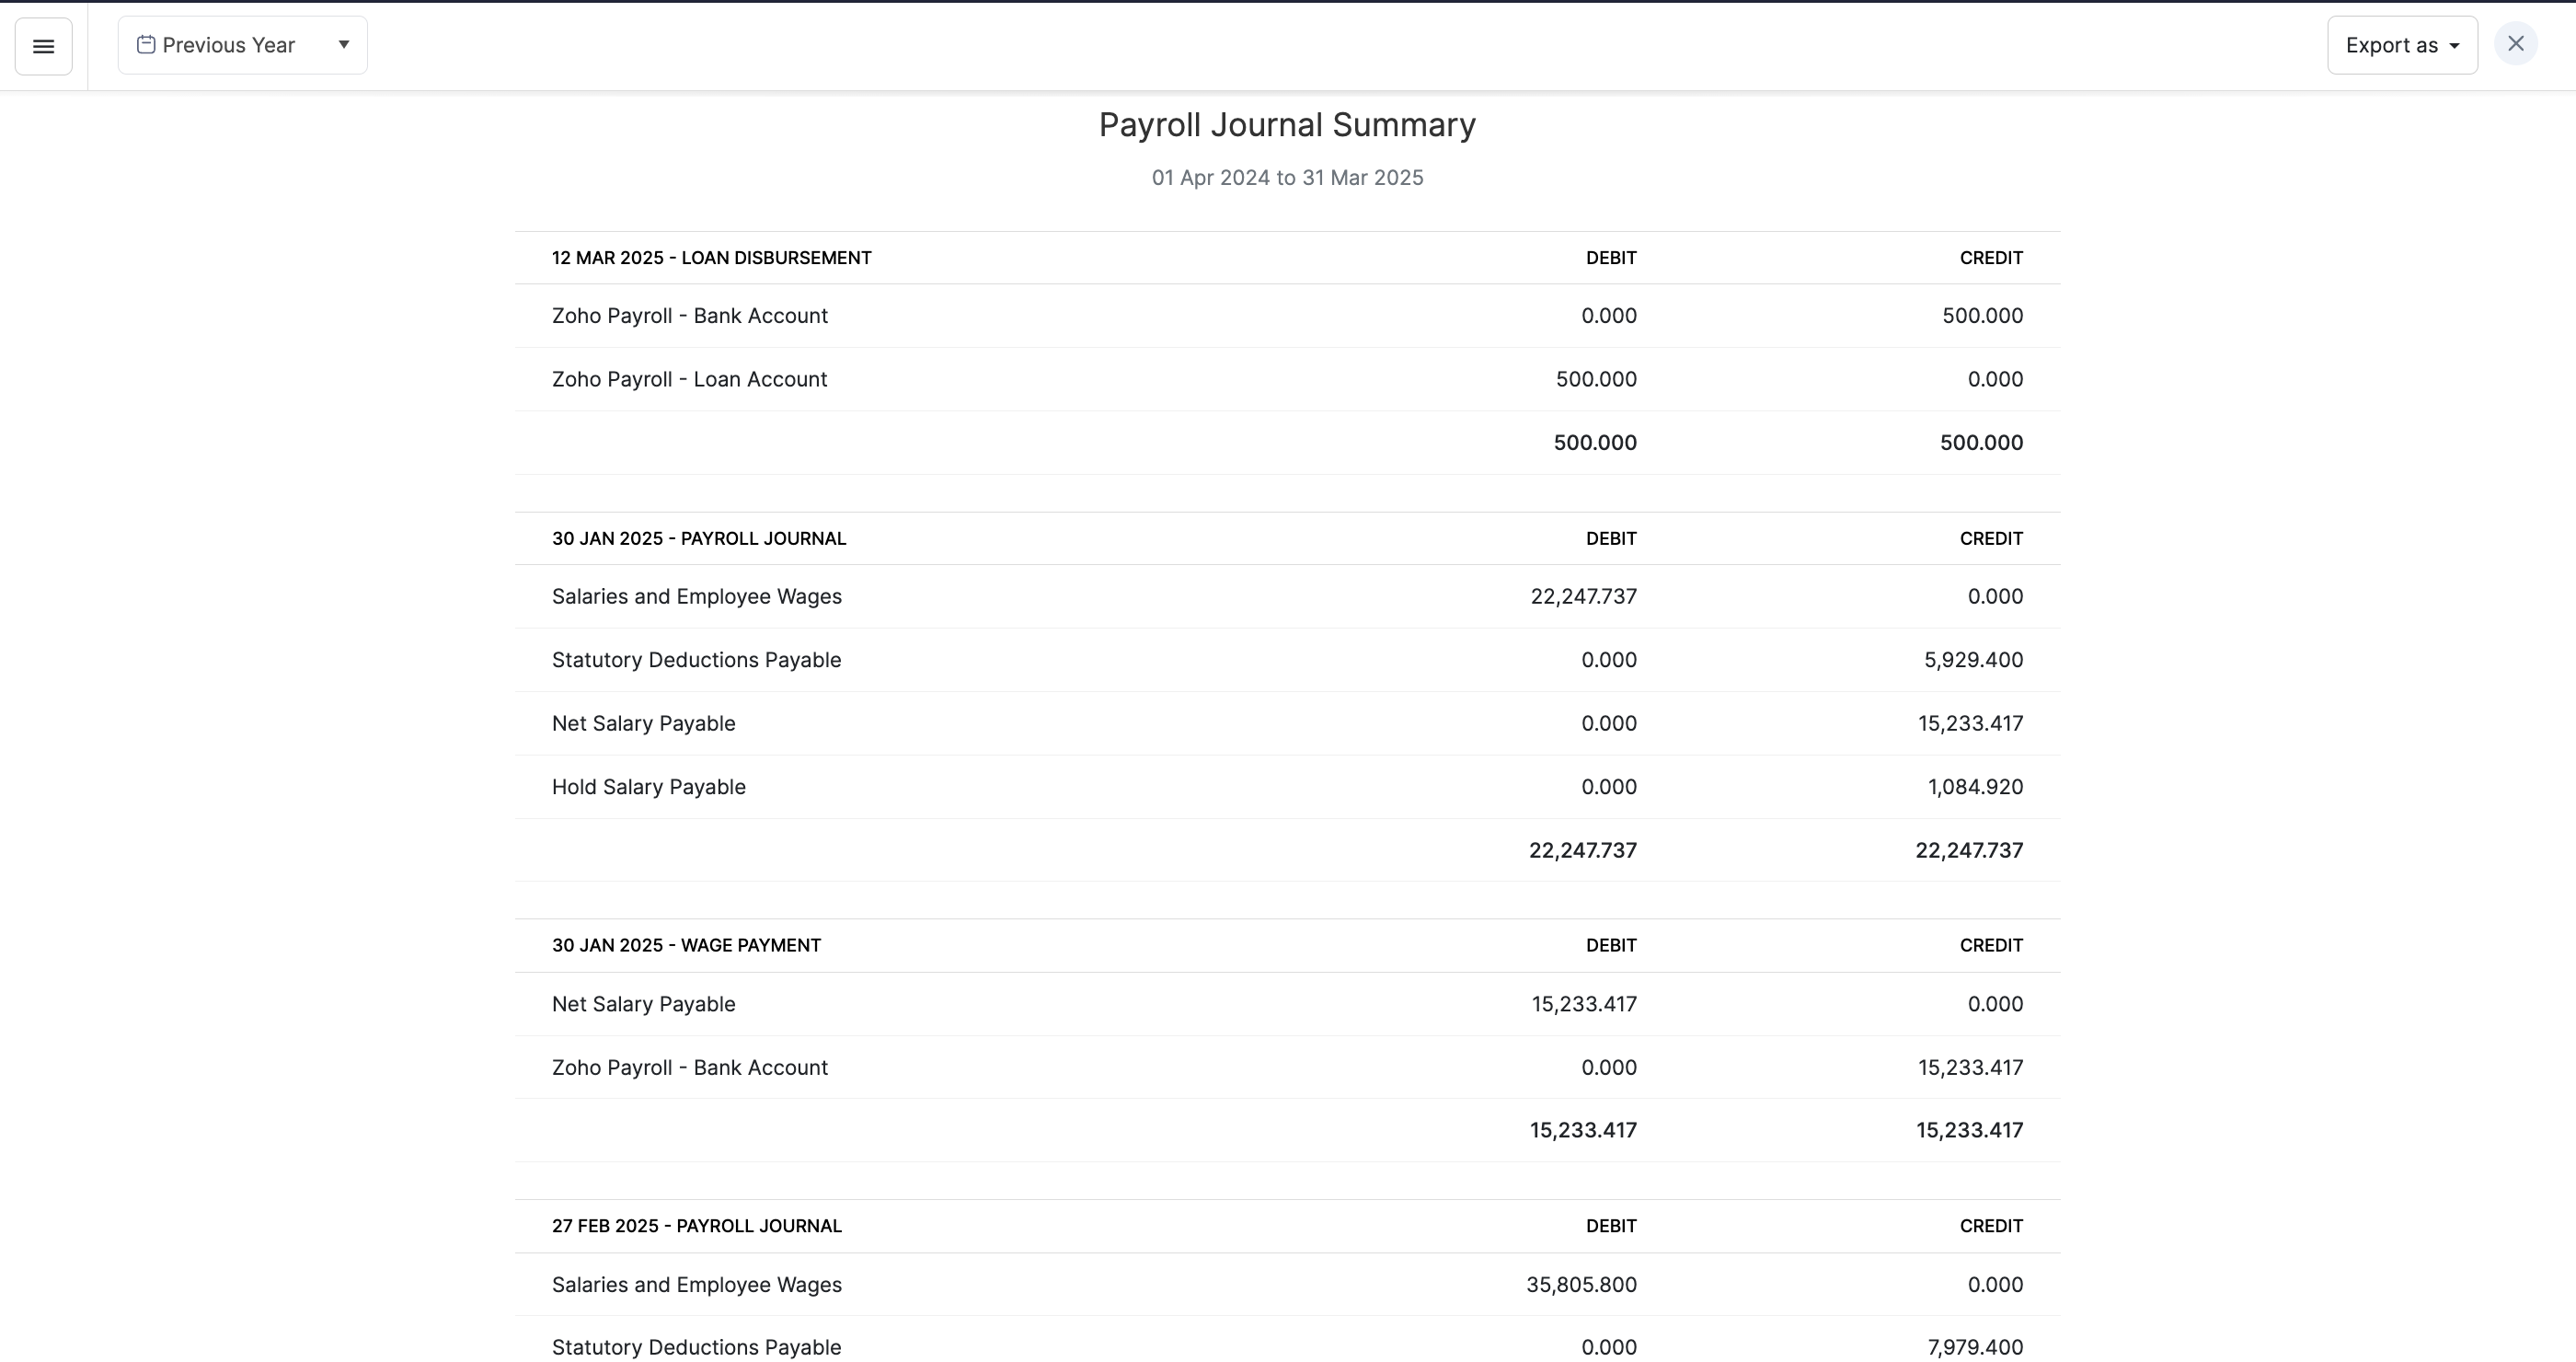Click the 01 Apr 2024 to 31 Mar 2025 text
Image resolution: width=2576 pixels, height=1362 pixels.
1287,178
